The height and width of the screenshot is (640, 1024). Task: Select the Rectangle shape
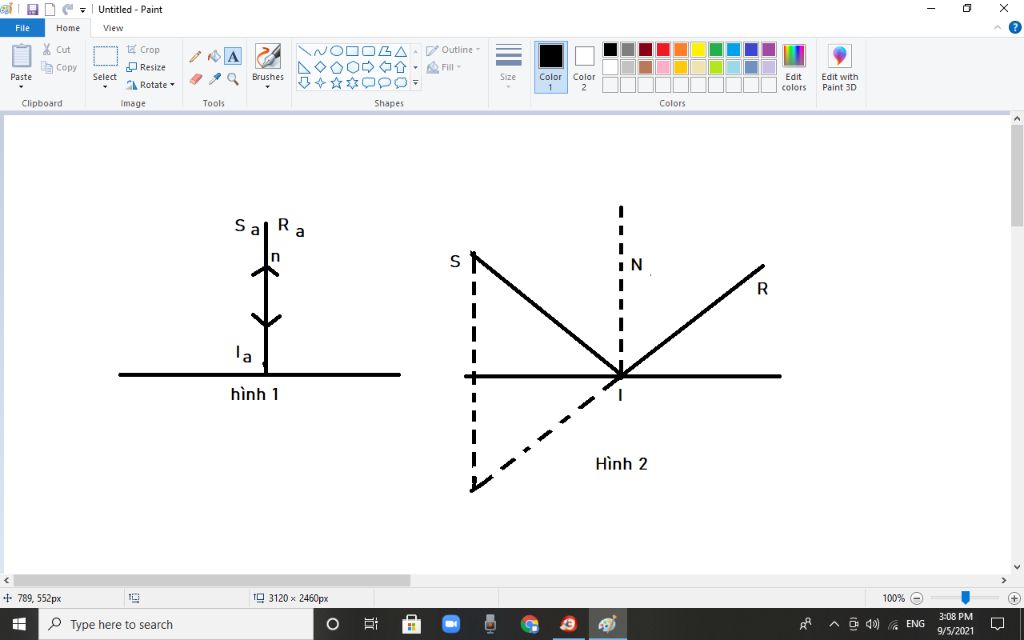[352, 51]
